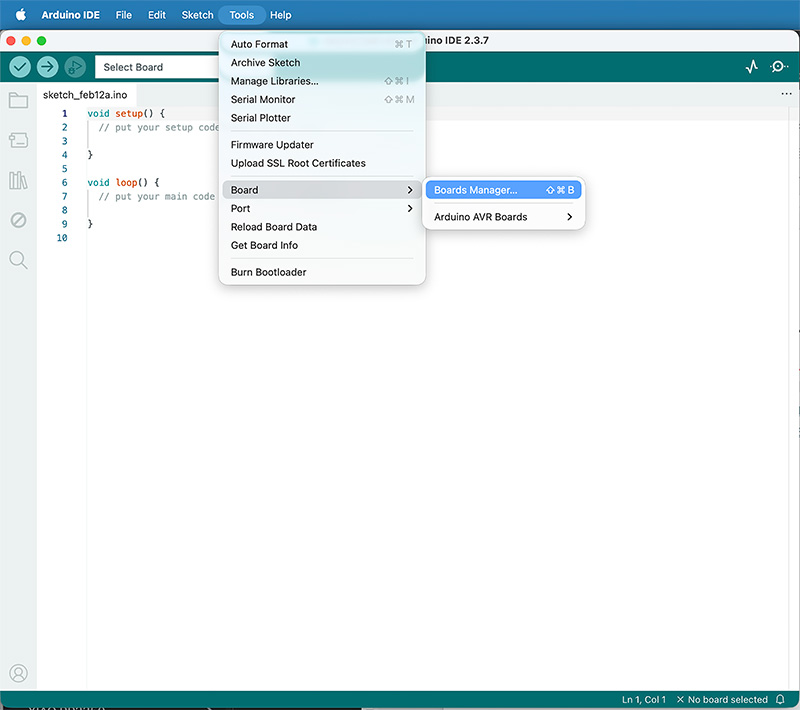Click Get Board Info

322,245
